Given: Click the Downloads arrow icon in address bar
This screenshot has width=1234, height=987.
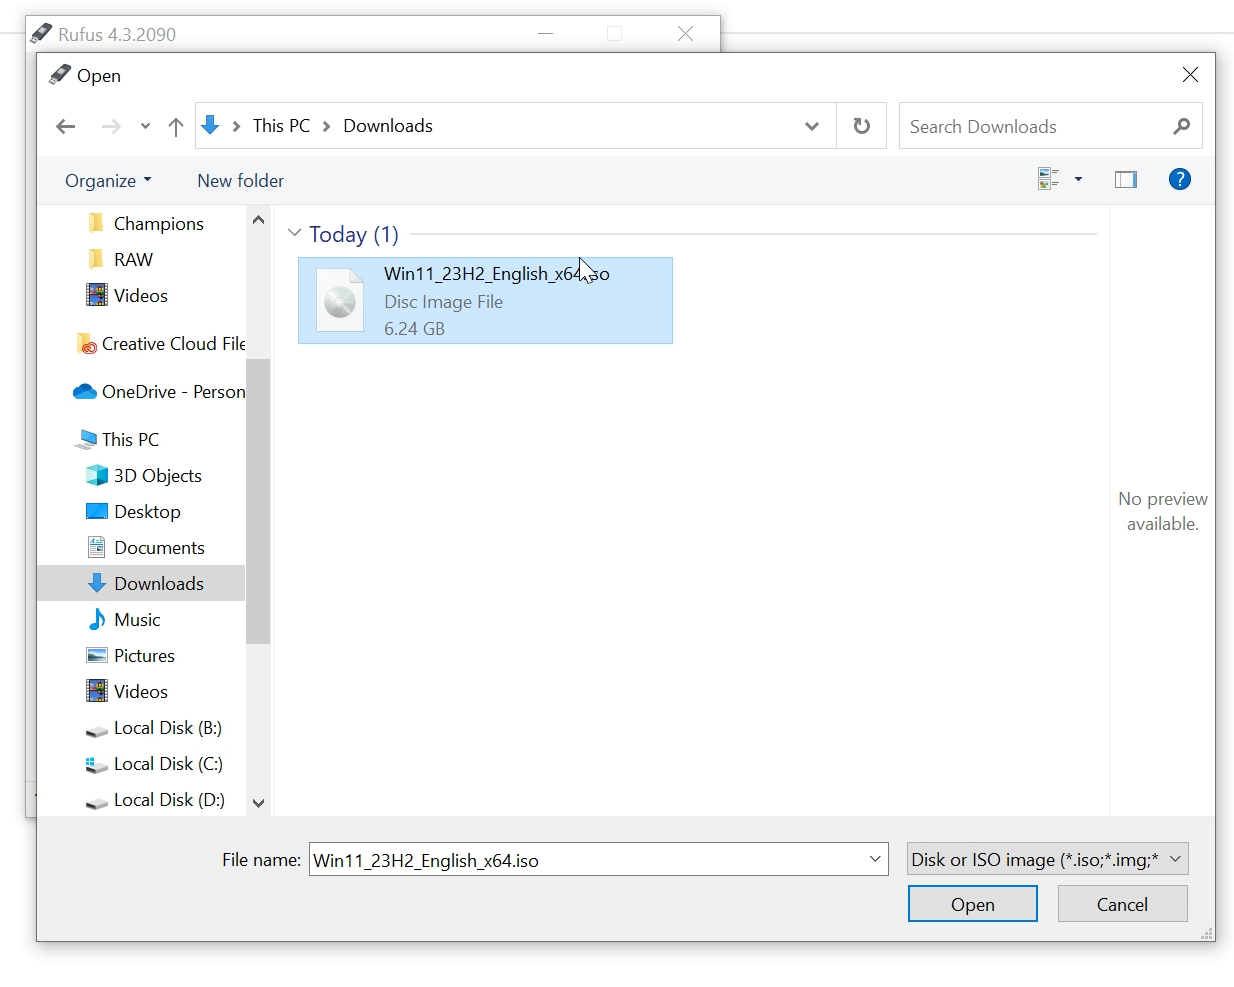Looking at the screenshot, I should (x=210, y=125).
